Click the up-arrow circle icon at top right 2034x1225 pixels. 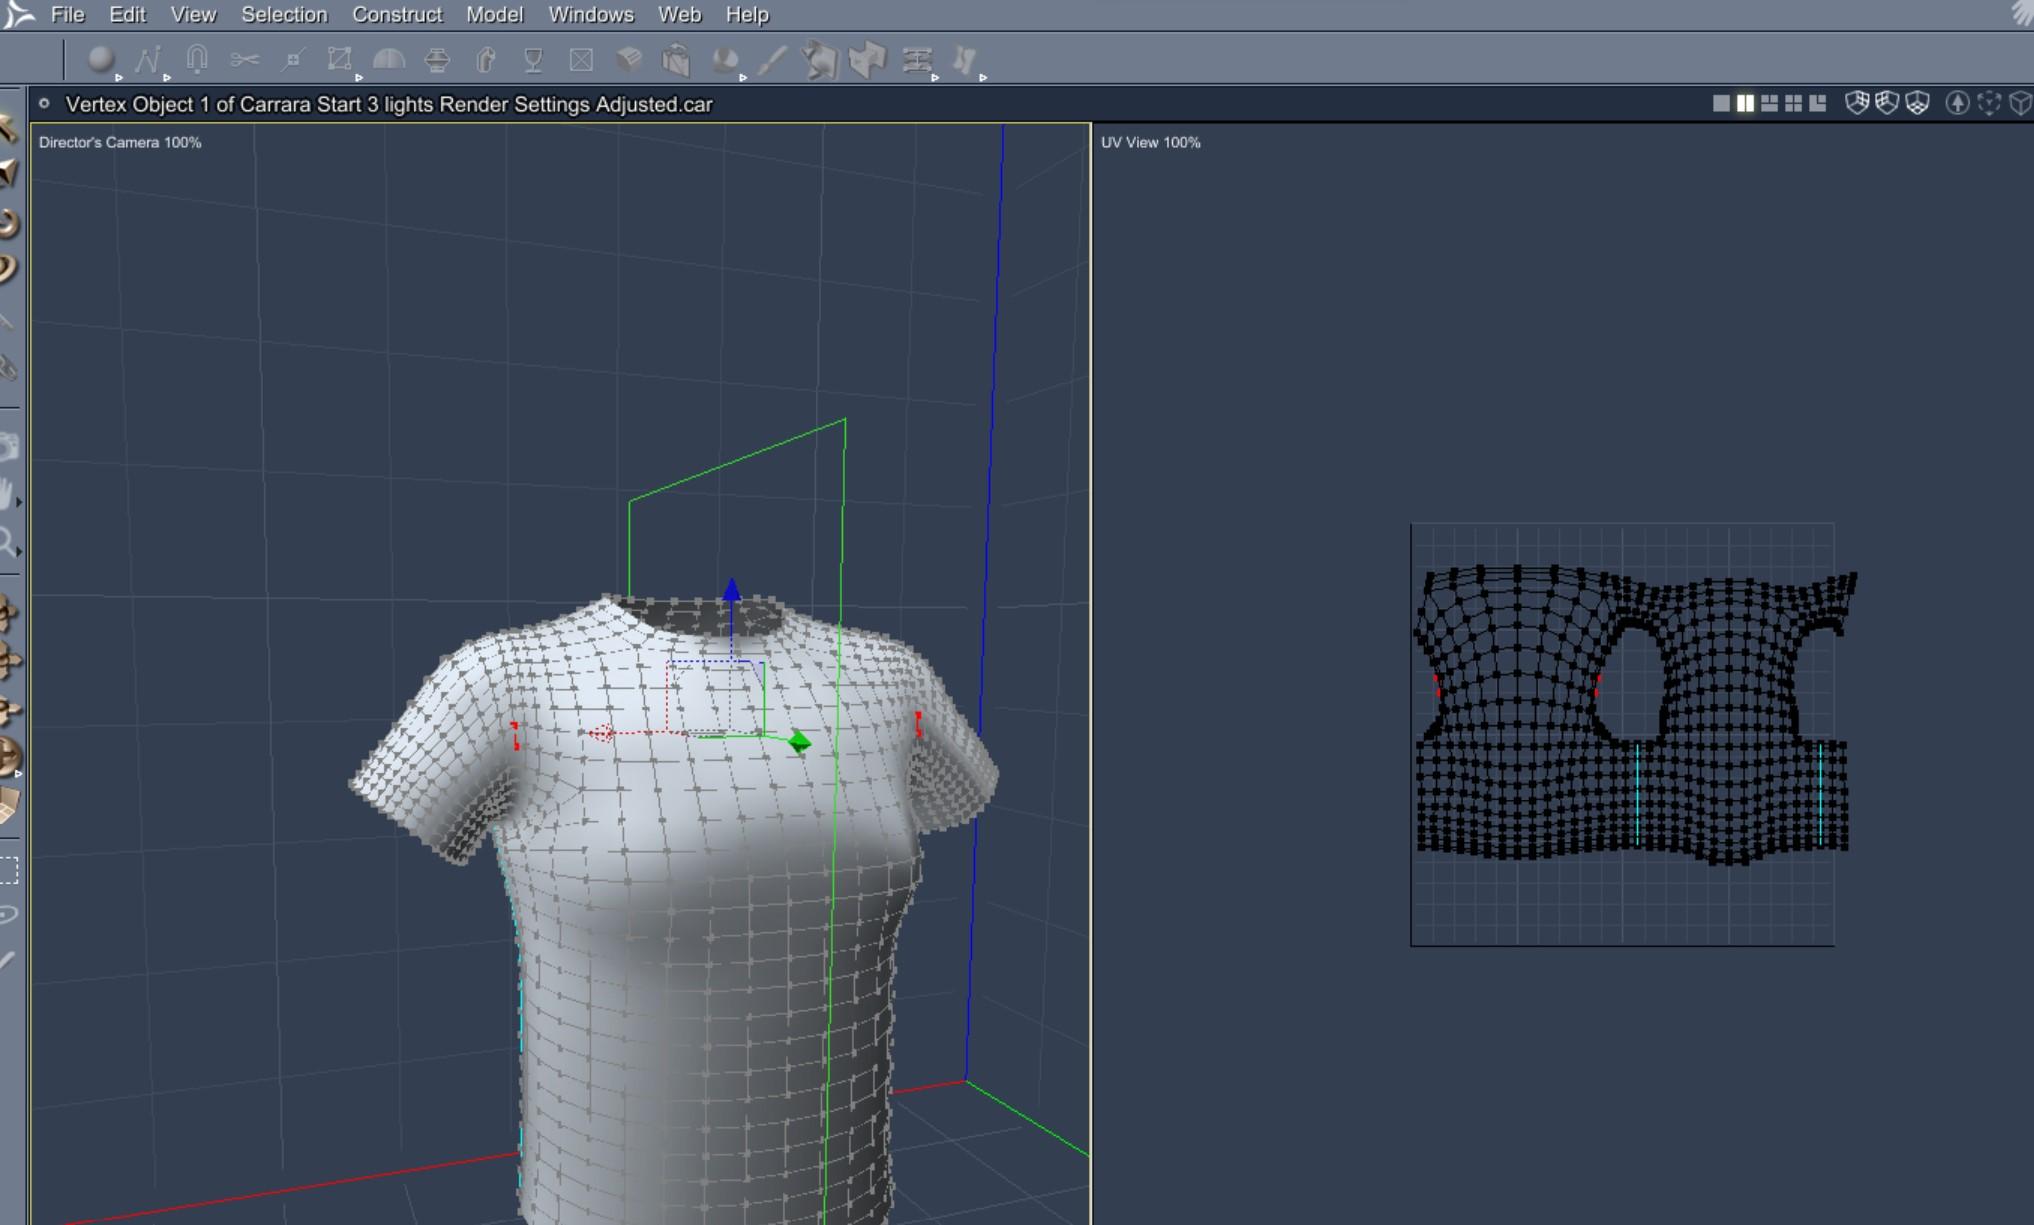click(x=1957, y=103)
